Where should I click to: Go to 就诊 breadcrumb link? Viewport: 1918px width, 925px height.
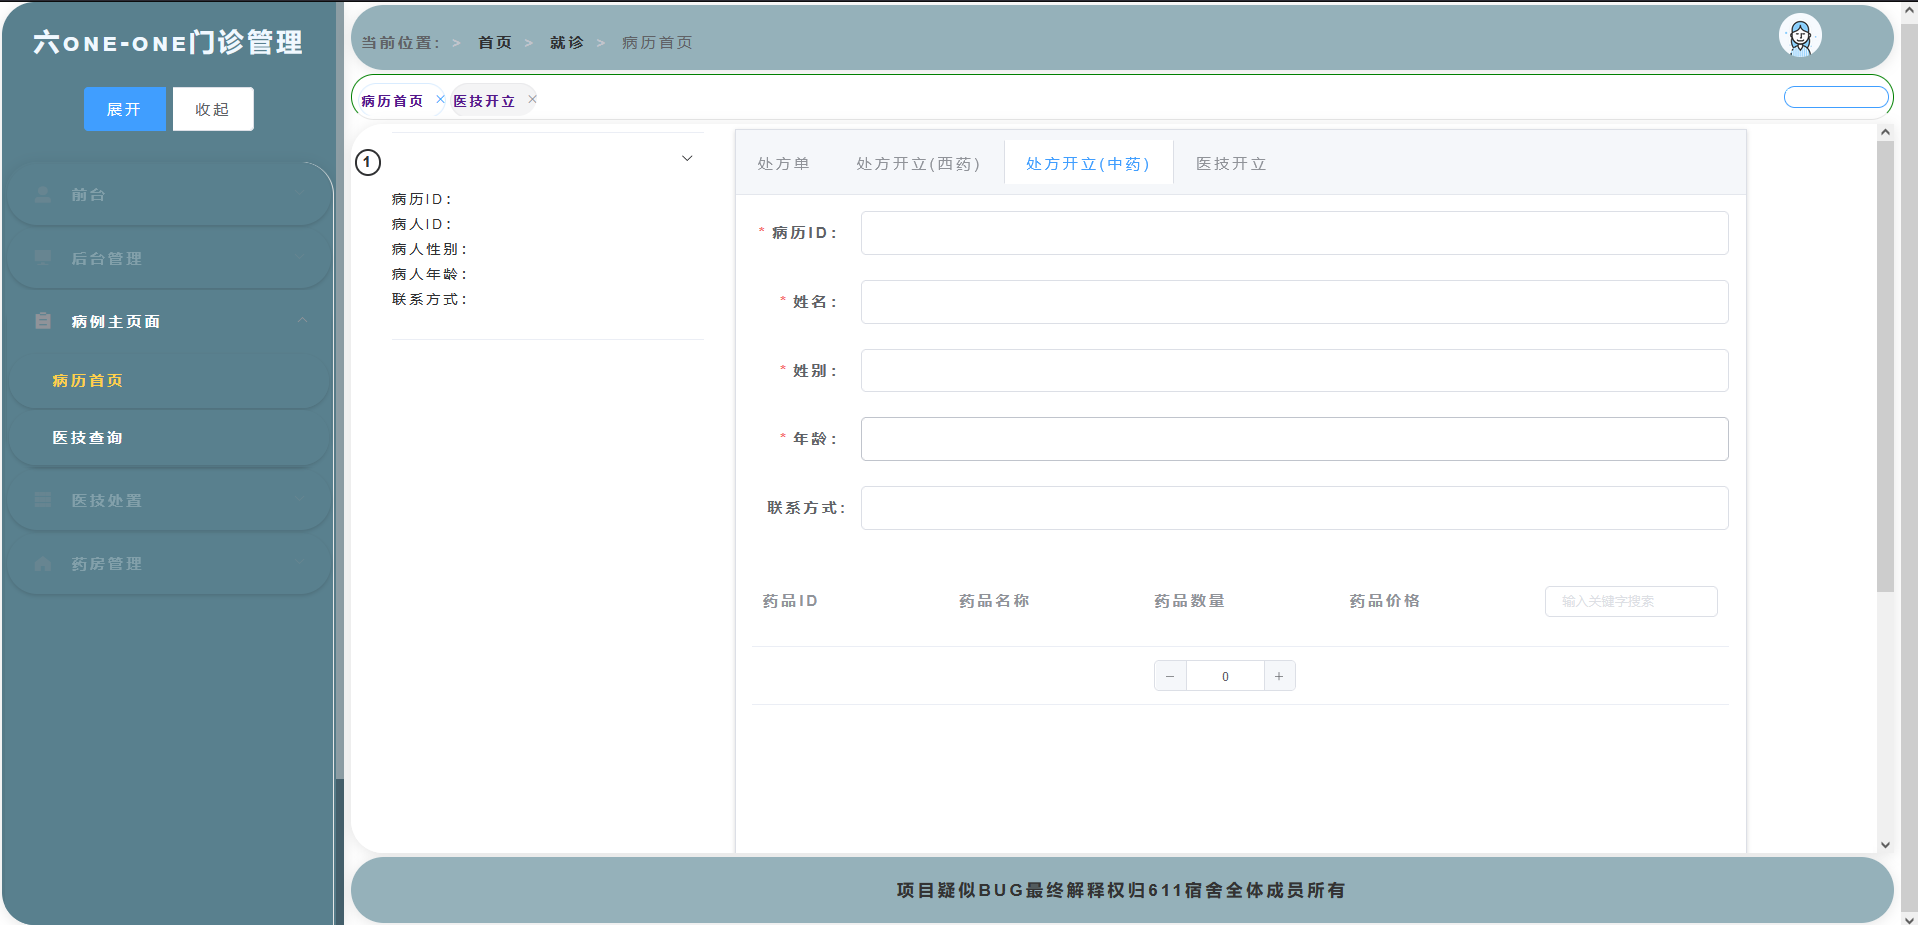[567, 42]
